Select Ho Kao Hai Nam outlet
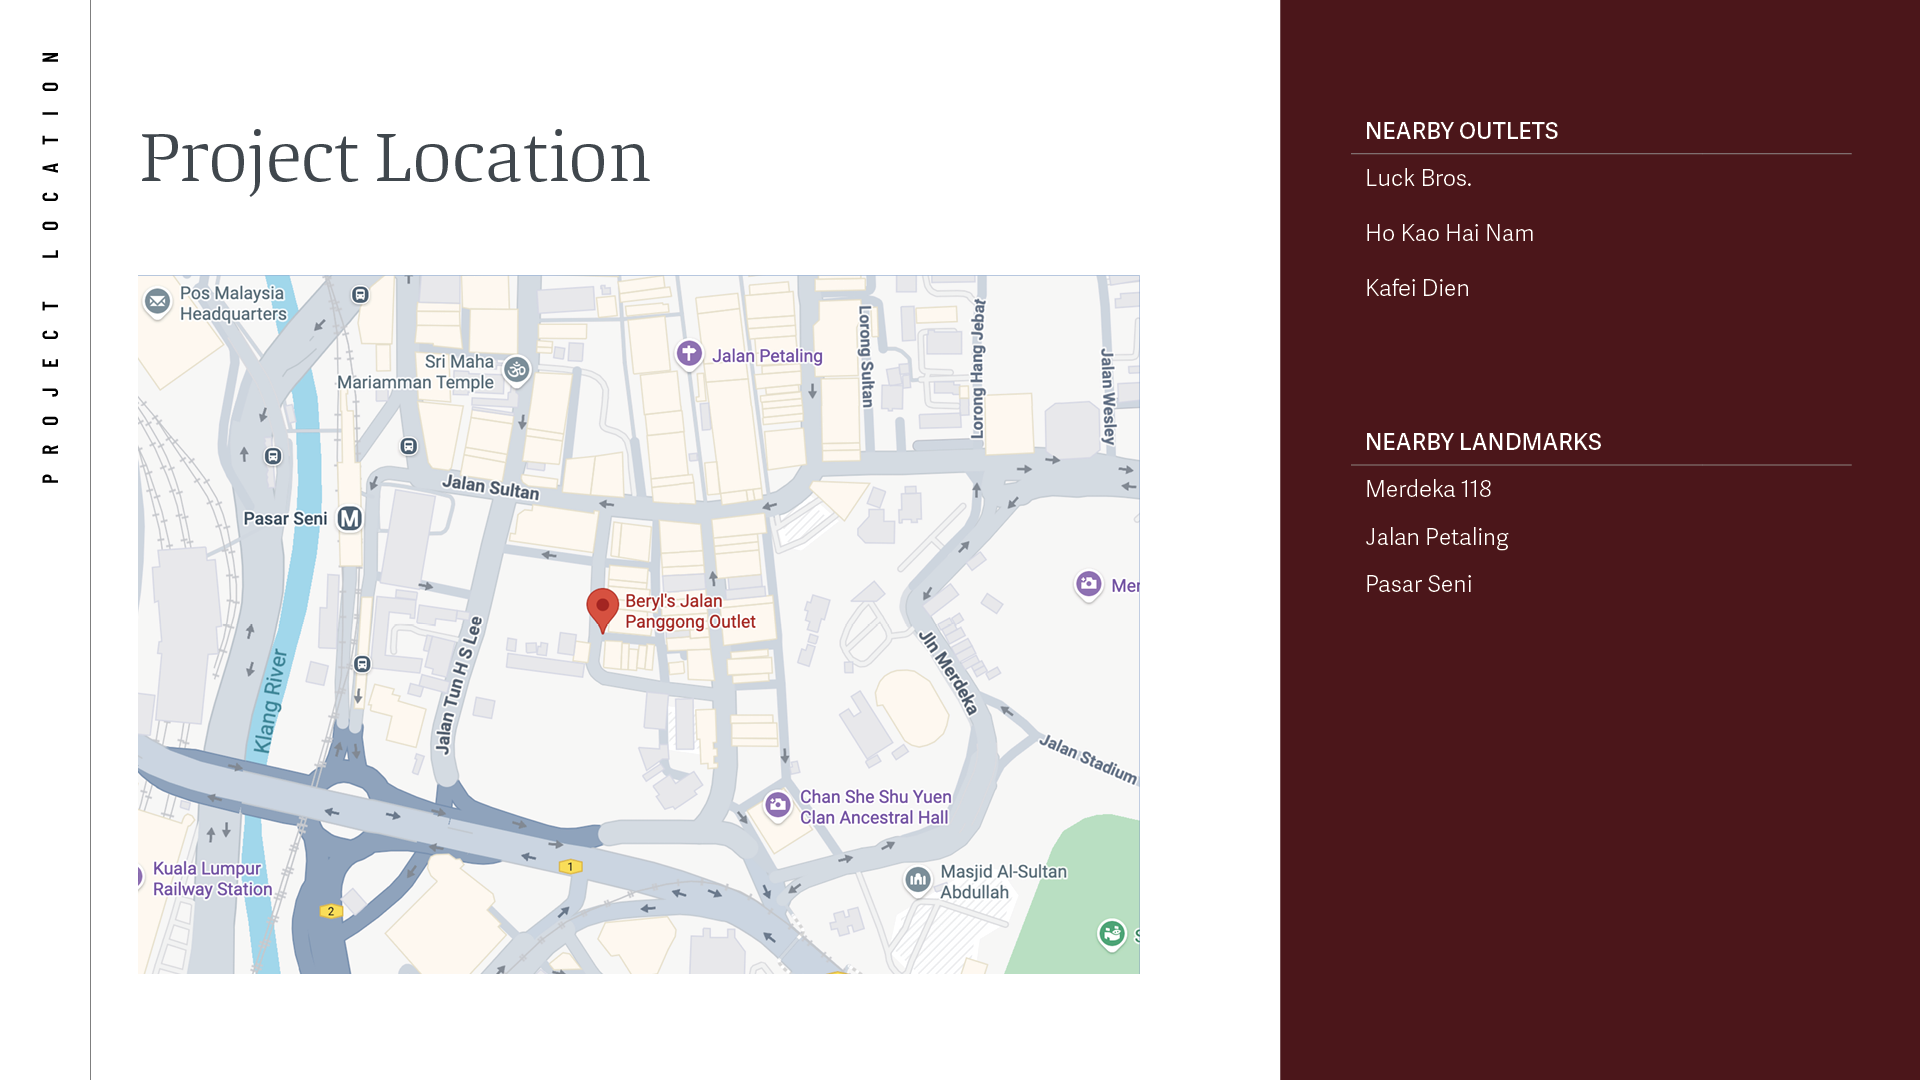The height and width of the screenshot is (1080, 1920). (x=1449, y=233)
